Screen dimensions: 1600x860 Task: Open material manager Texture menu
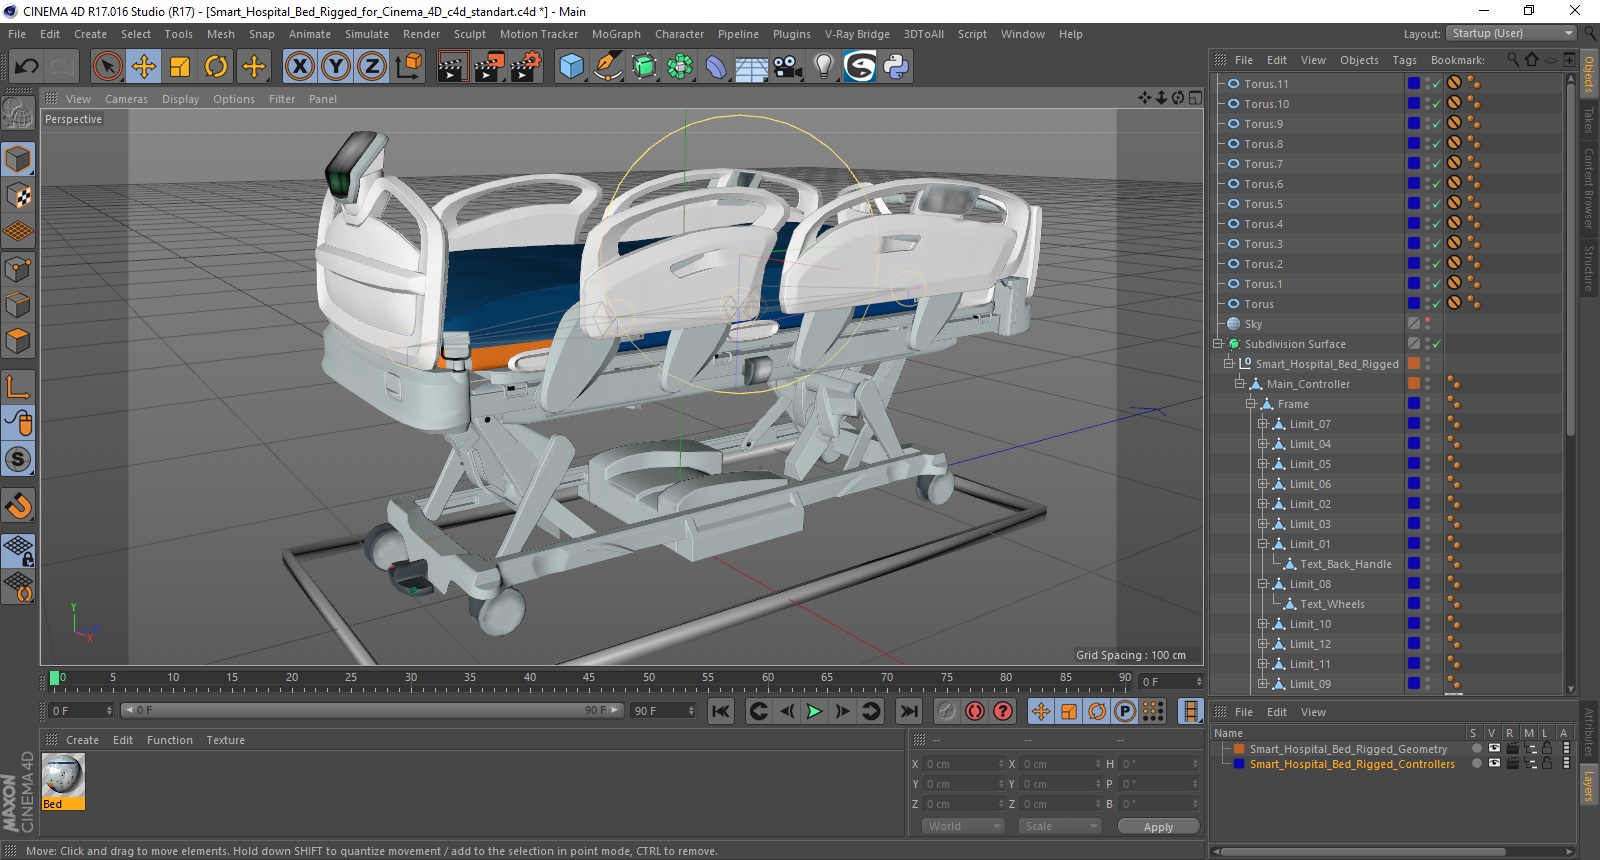pyautogui.click(x=225, y=740)
